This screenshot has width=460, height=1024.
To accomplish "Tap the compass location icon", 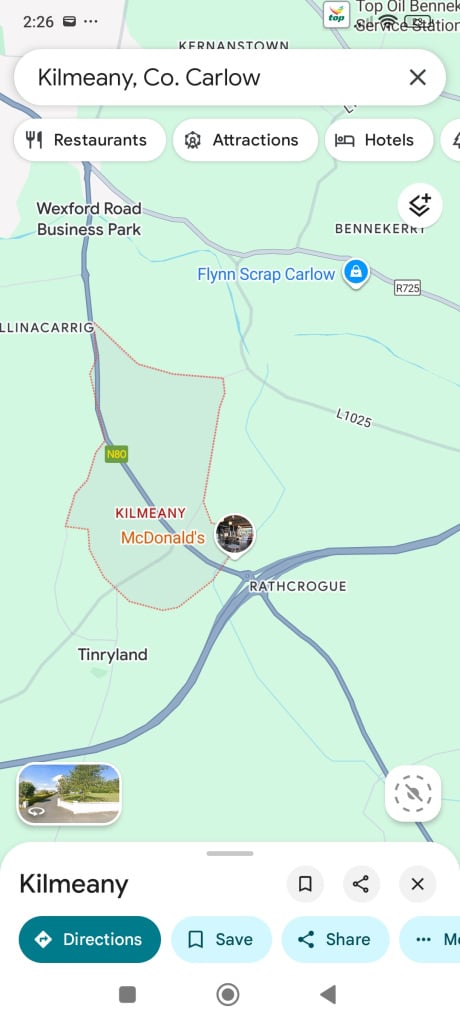I will 413,793.
